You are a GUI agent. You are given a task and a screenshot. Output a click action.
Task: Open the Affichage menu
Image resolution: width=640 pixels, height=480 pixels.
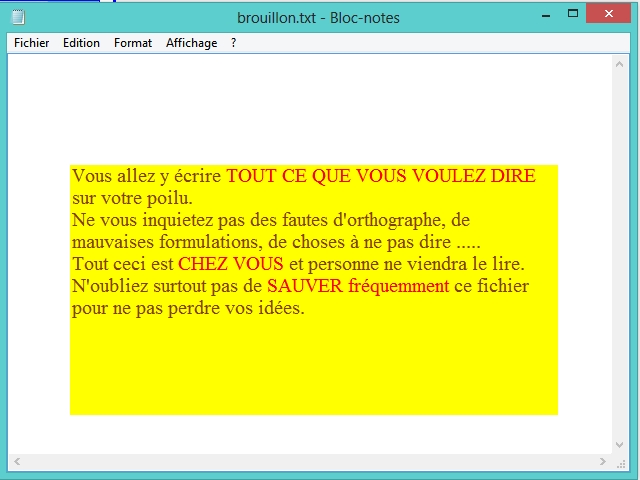pos(191,43)
